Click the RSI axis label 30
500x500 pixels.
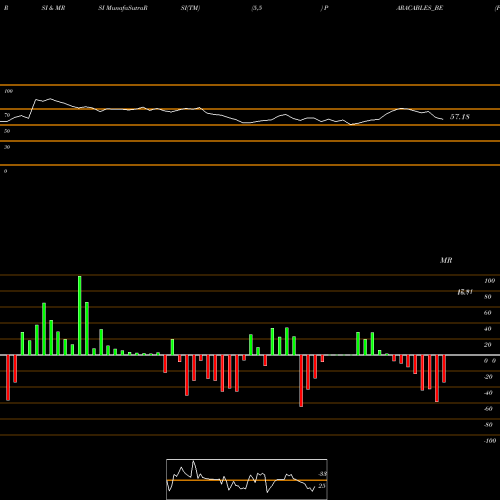coord(7,147)
